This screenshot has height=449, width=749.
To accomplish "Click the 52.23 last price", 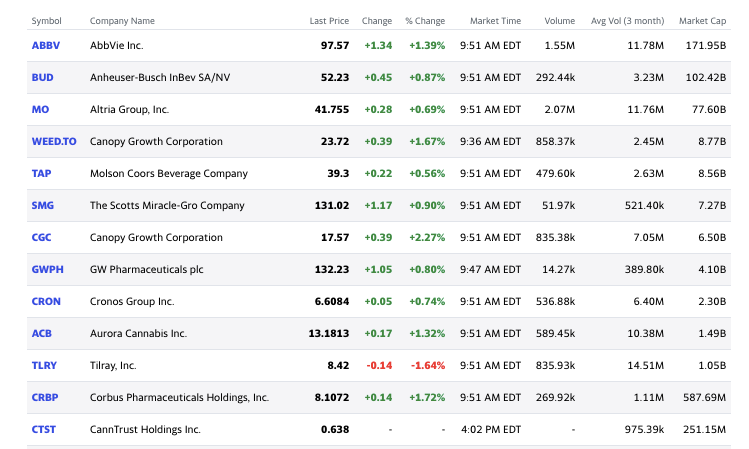I will point(335,77).
